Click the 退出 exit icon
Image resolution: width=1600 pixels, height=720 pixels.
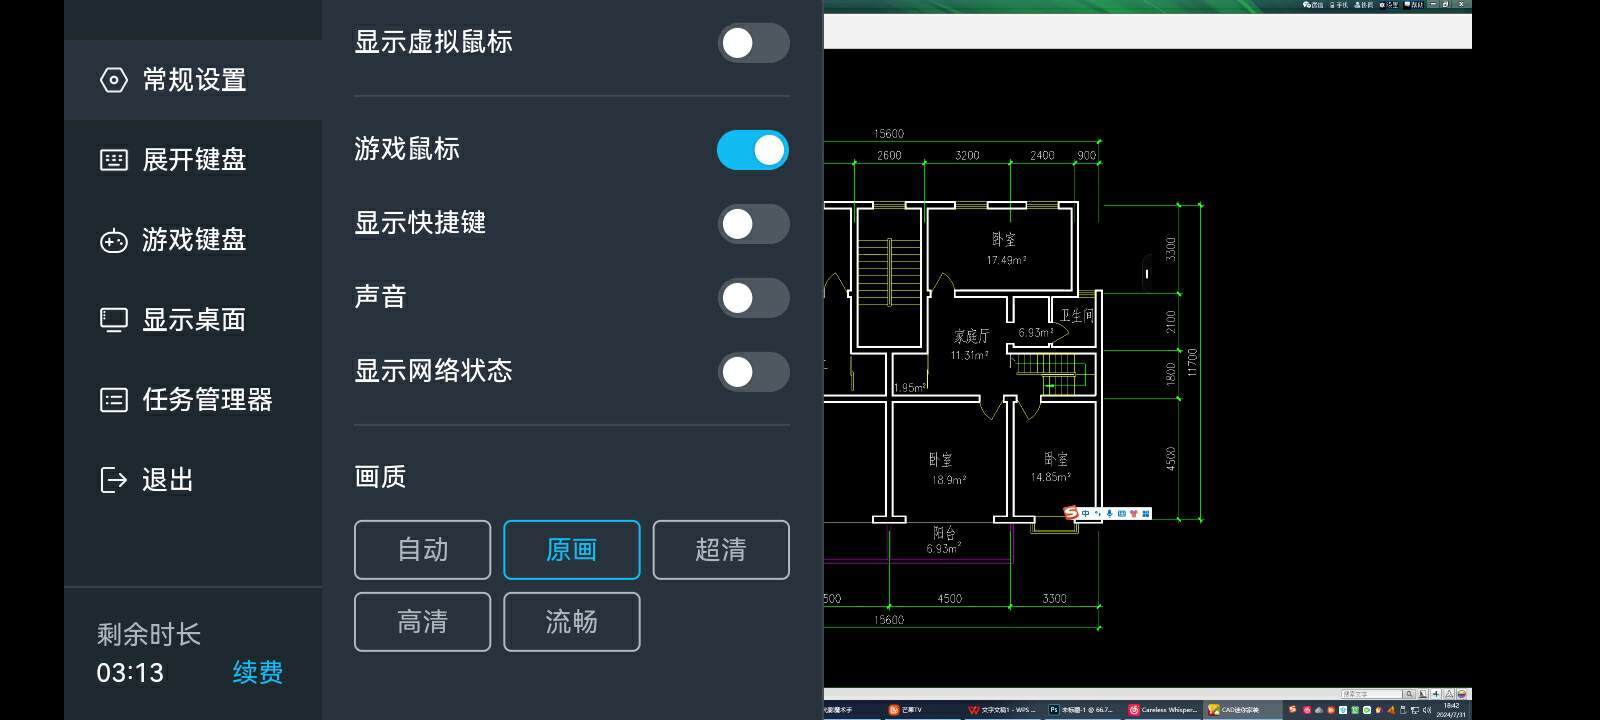[x=114, y=480]
